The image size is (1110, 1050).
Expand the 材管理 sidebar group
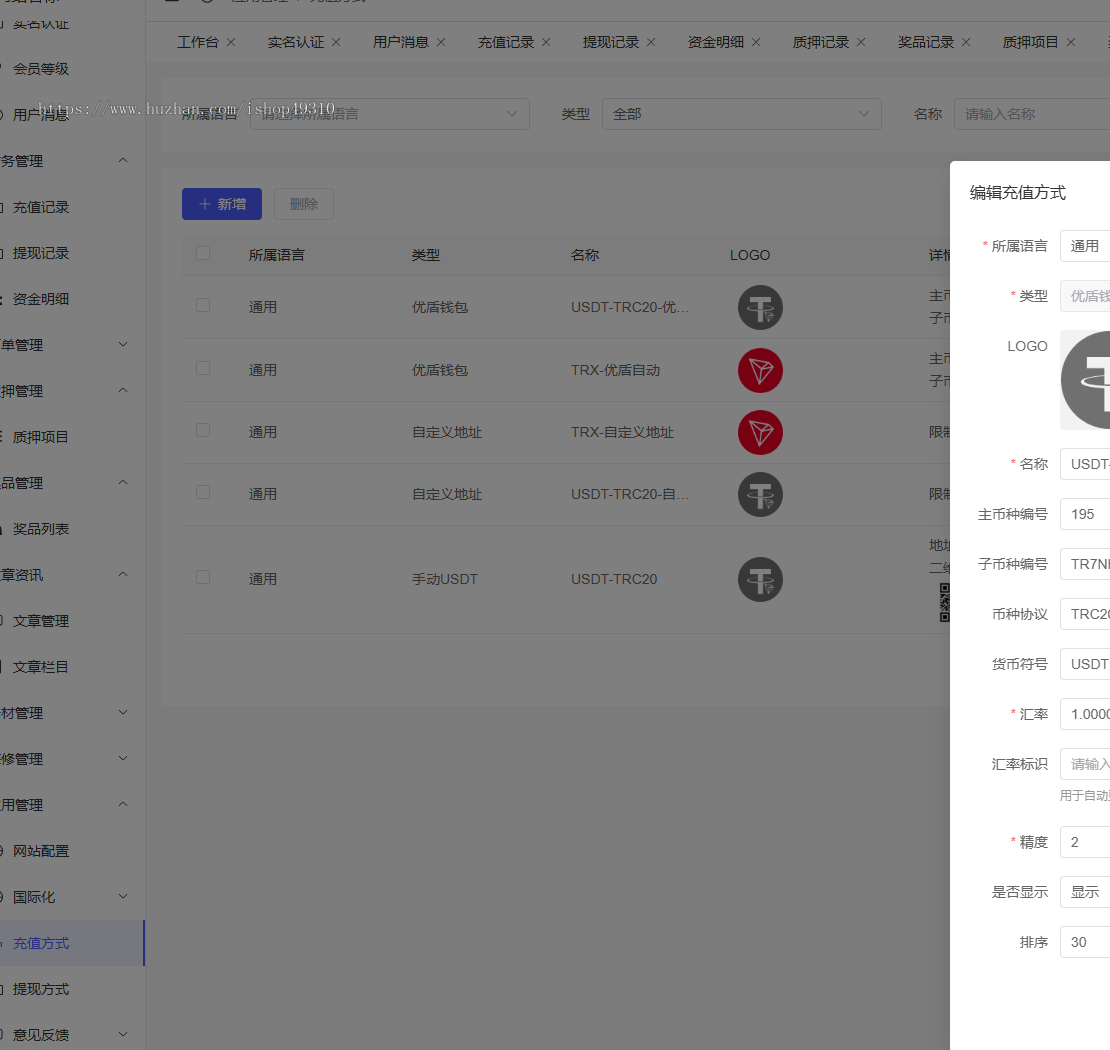tap(123, 712)
